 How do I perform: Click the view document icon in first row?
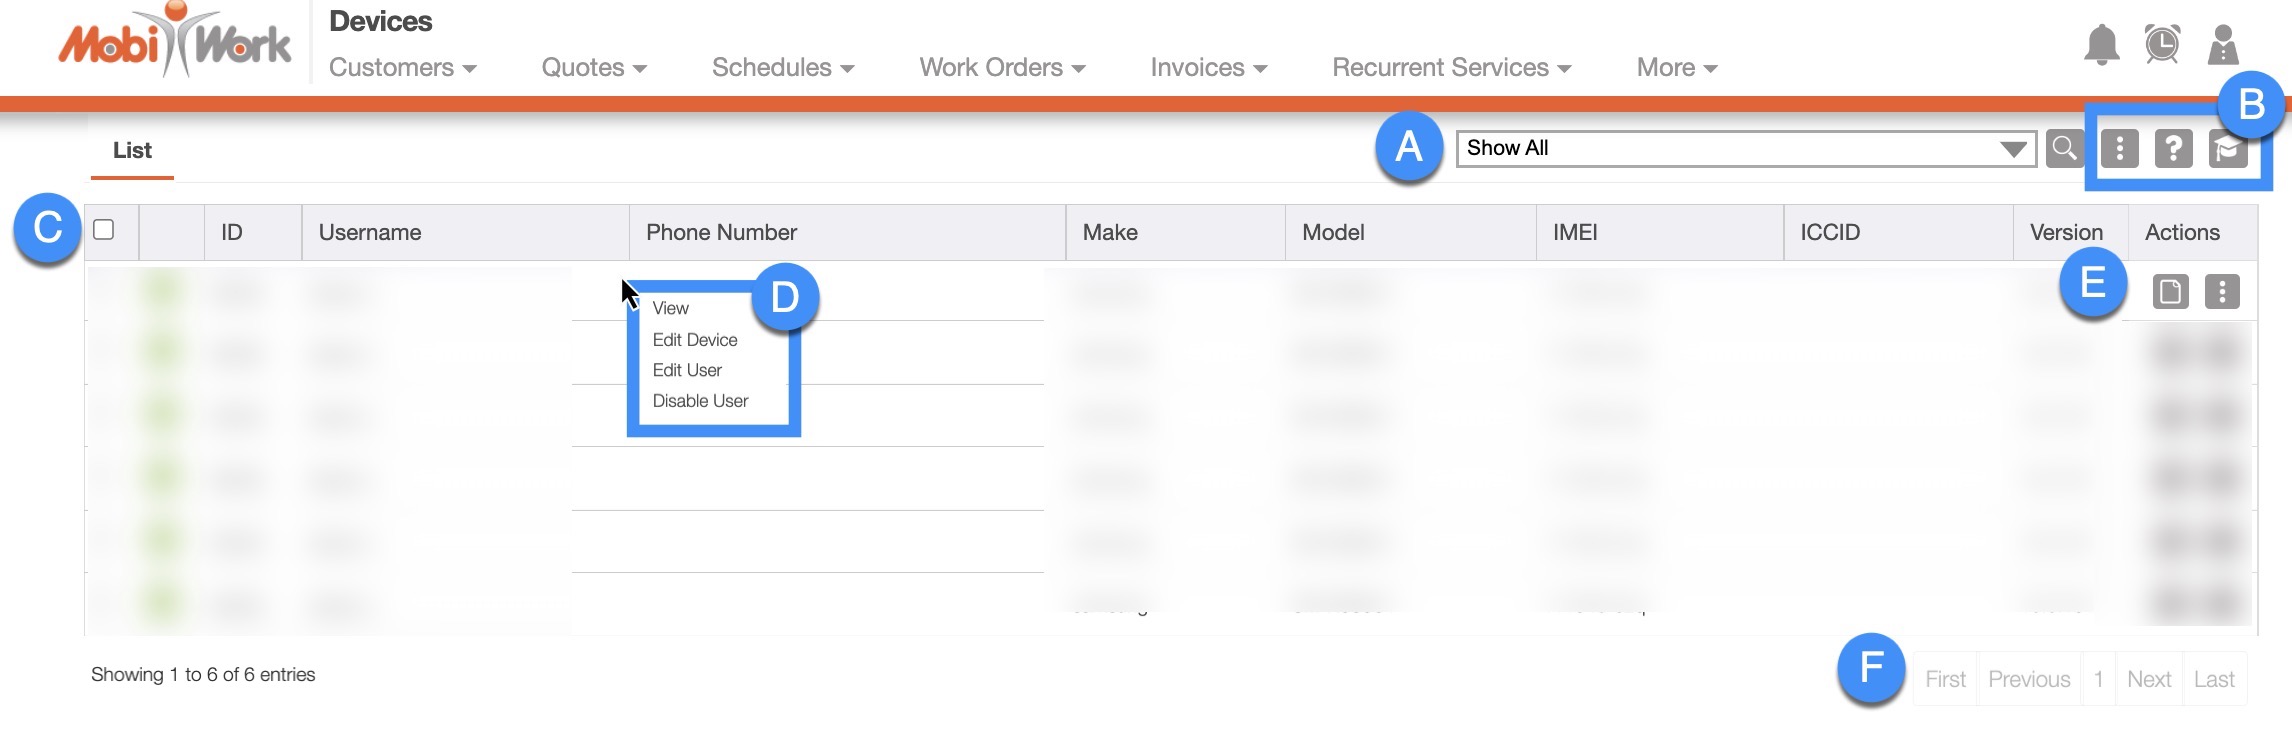click(2170, 292)
